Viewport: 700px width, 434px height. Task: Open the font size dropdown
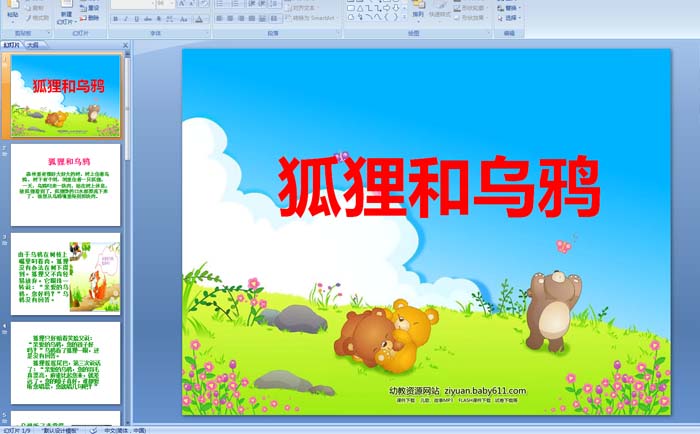click(166, 4)
